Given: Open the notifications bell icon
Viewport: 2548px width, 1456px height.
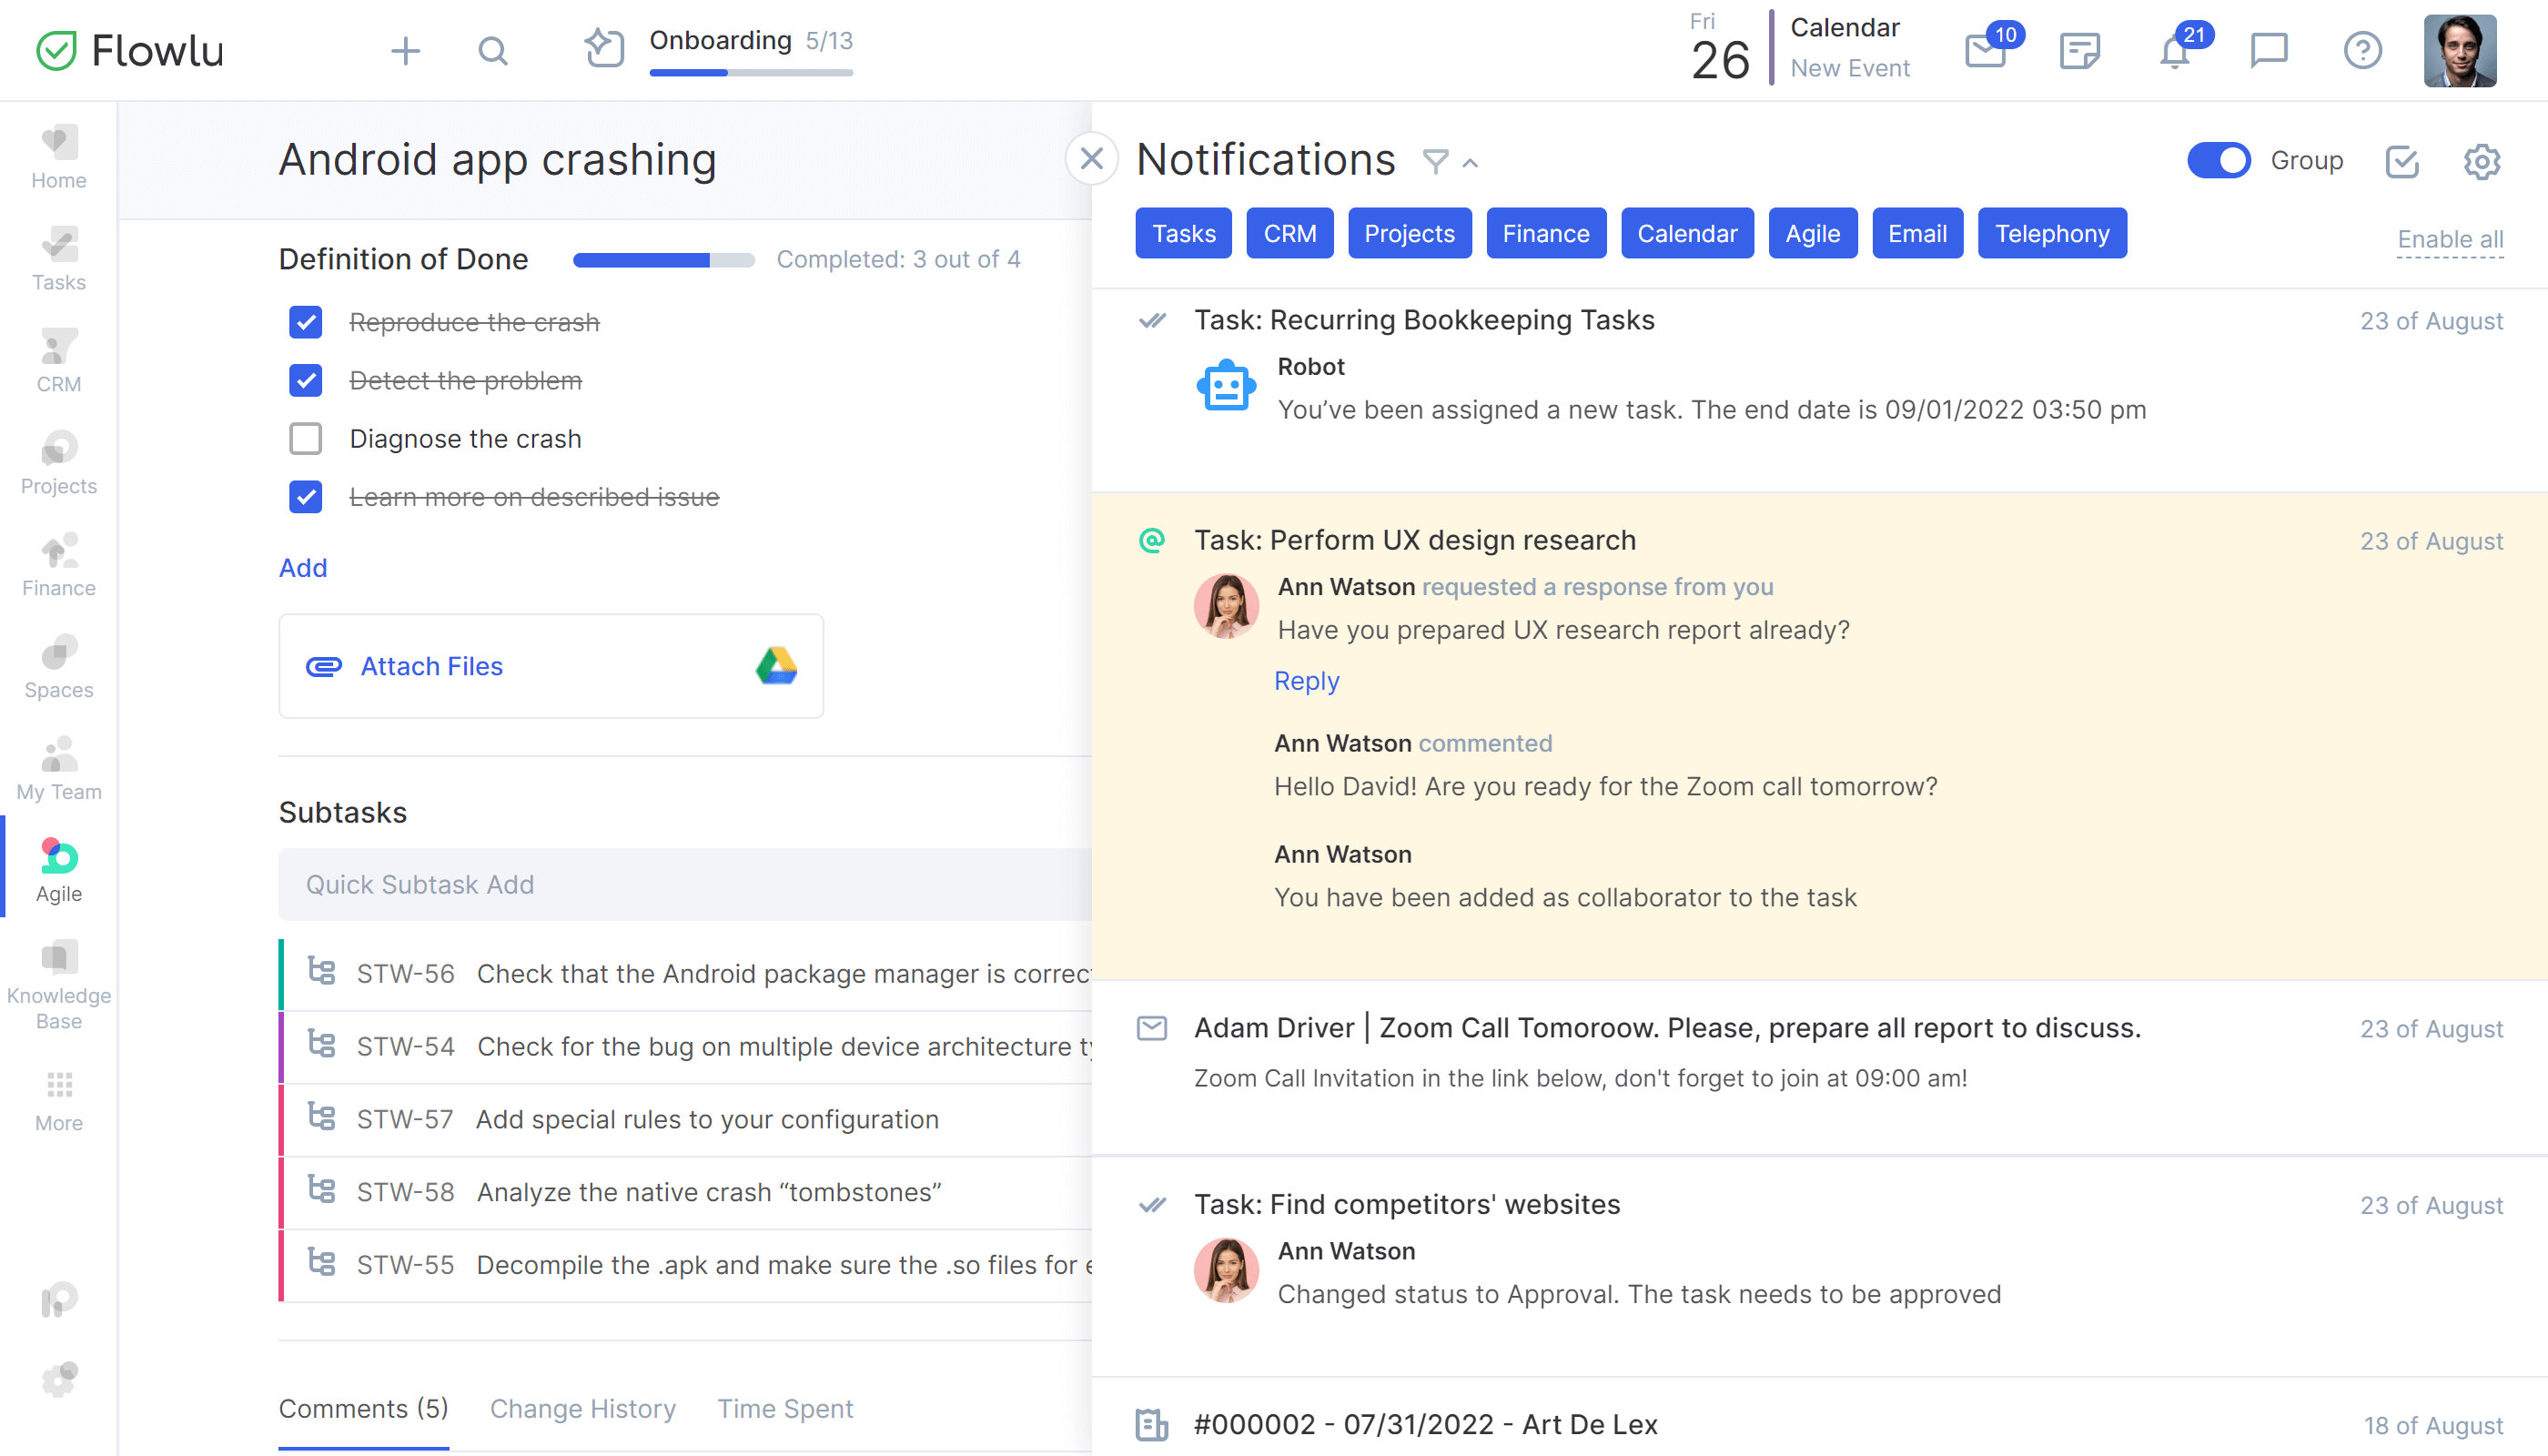Looking at the screenshot, I should pos(2174,52).
